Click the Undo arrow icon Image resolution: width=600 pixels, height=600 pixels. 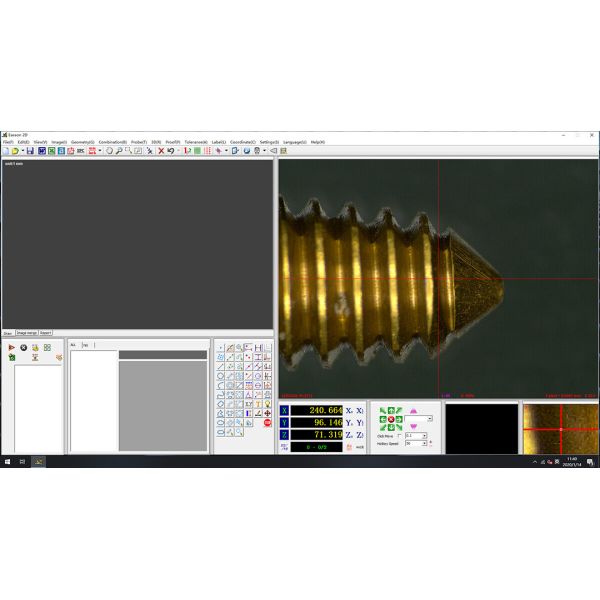pos(170,151)
